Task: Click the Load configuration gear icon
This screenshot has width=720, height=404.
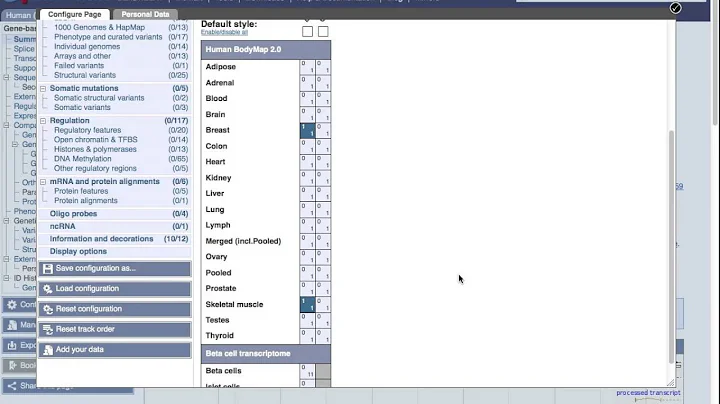Action: tap(48, 289)
